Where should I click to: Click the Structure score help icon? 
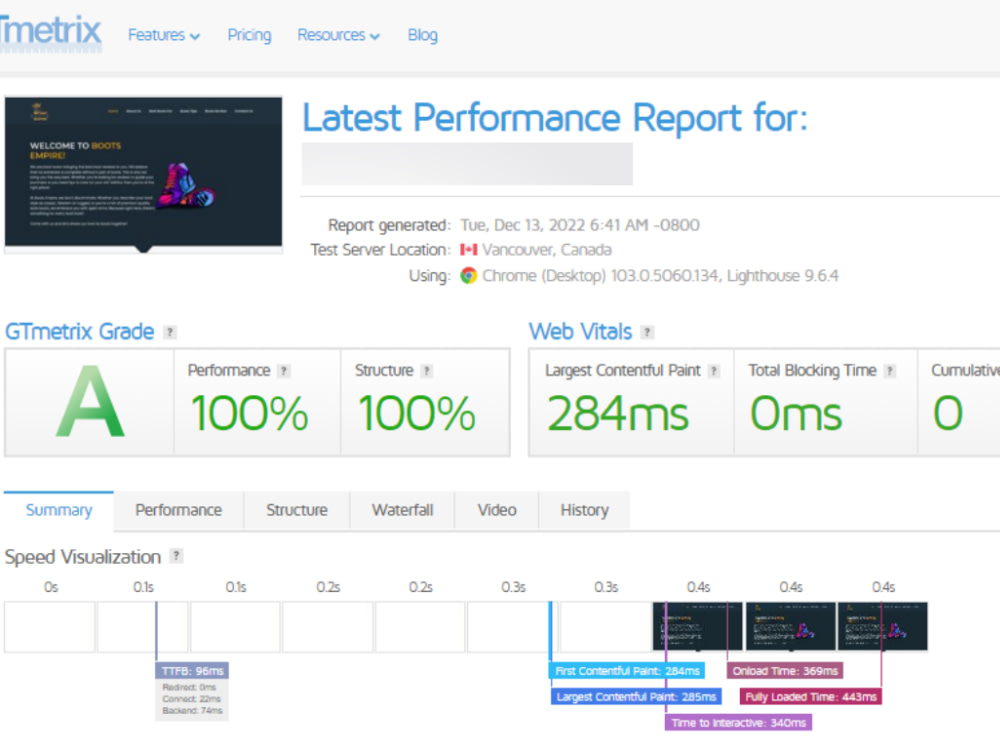coord(427,371)
